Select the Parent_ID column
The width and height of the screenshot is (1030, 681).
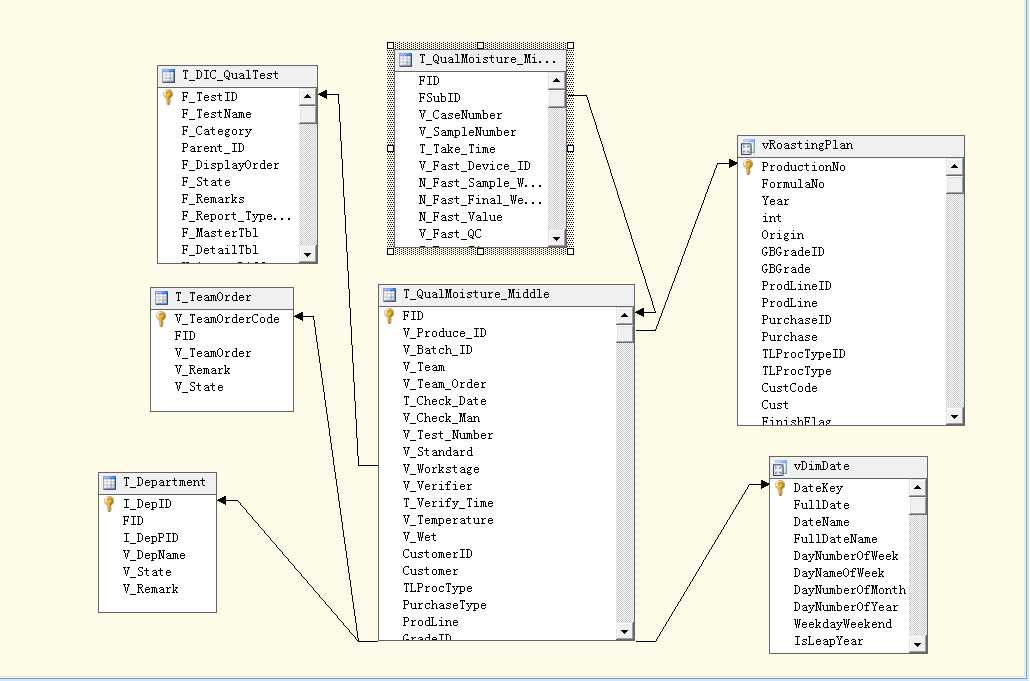(213, 148)
